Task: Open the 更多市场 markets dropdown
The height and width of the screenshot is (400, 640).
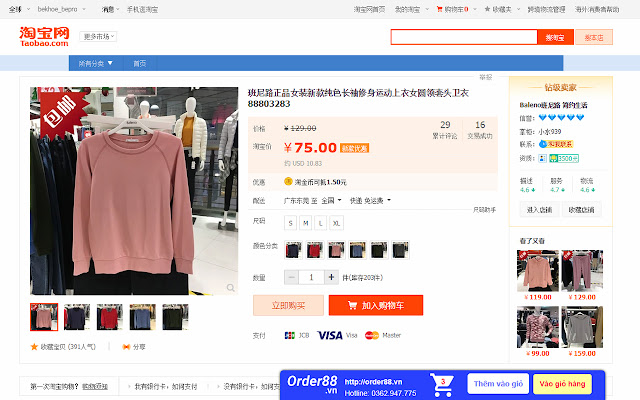Action: tap(98, 36)
